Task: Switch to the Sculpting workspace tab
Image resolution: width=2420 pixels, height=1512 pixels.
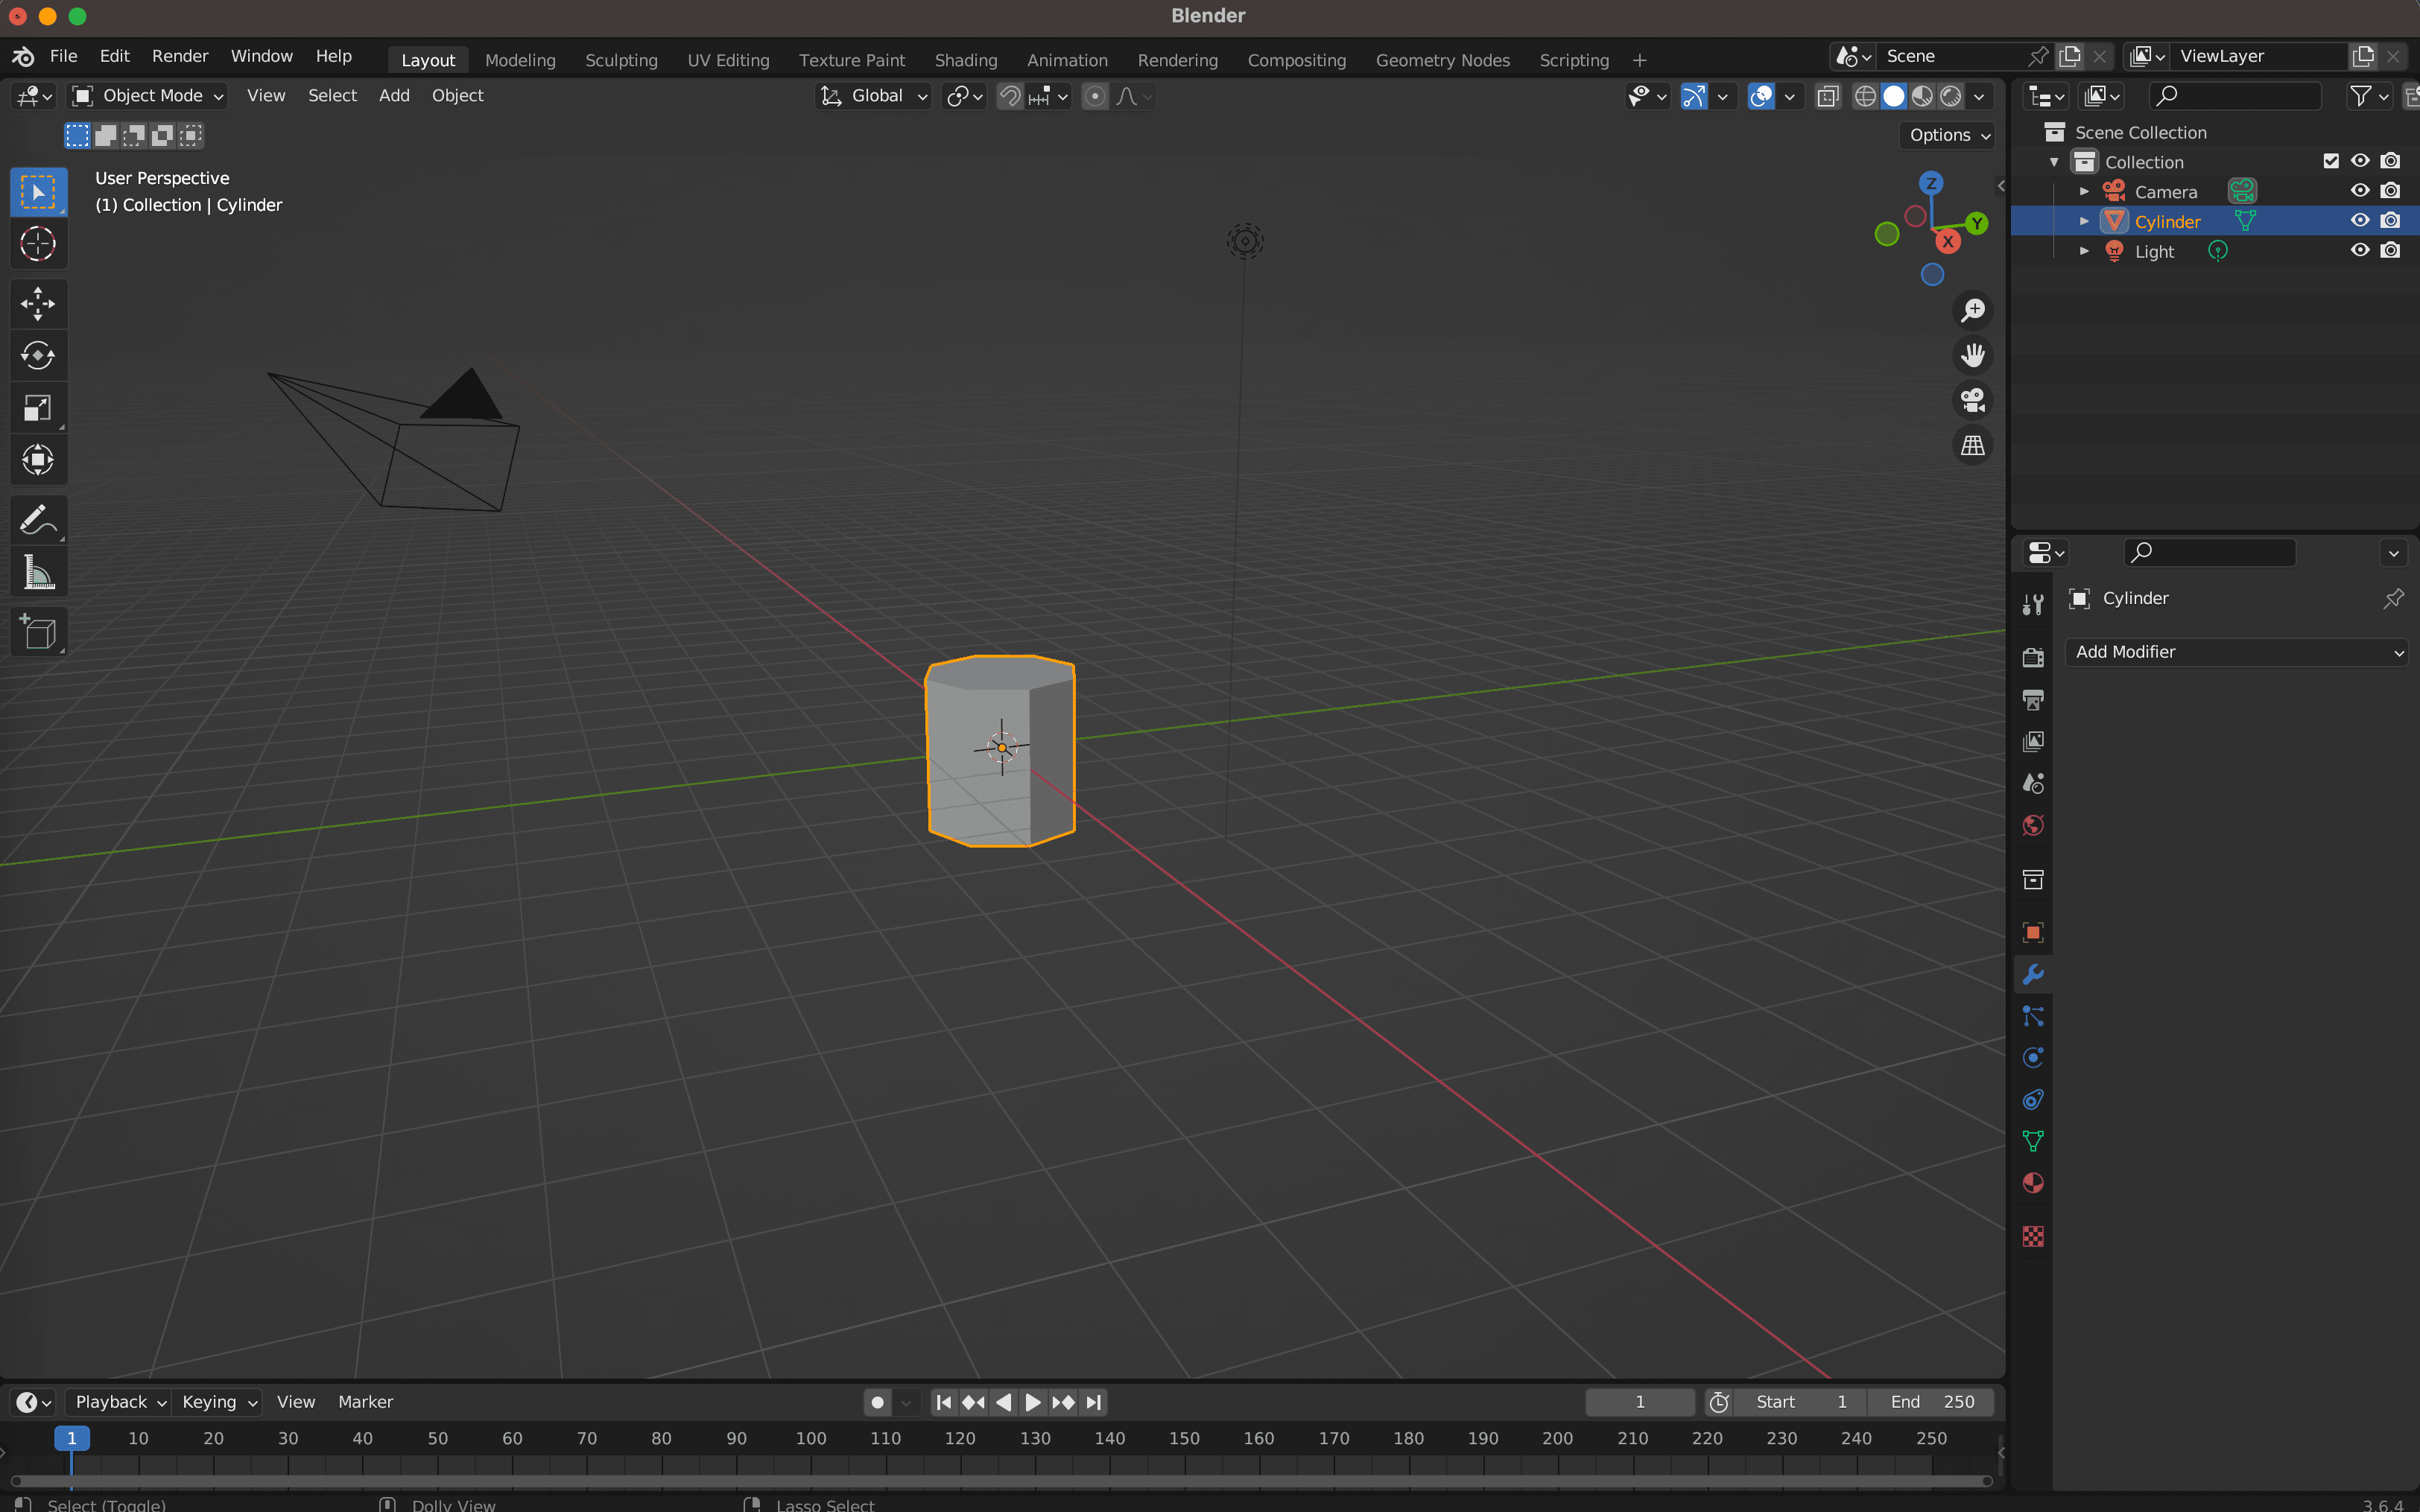Action: [x=621, y=60]
